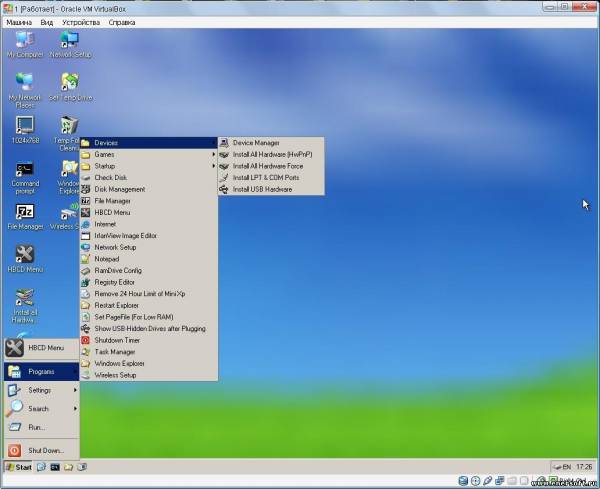Open Device Manager from Devices submenu

pos(271,143)
